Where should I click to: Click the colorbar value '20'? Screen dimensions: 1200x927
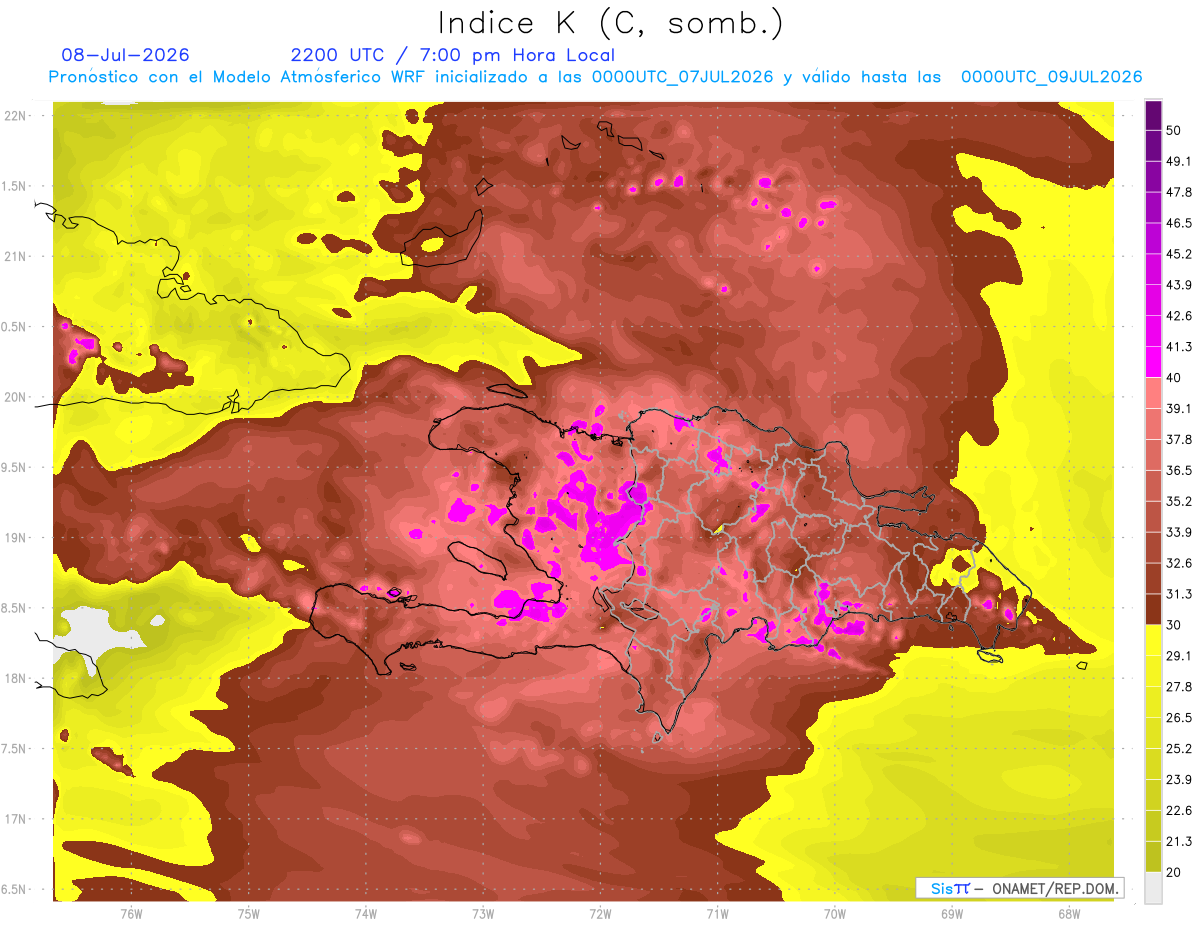coord(1174,872)
